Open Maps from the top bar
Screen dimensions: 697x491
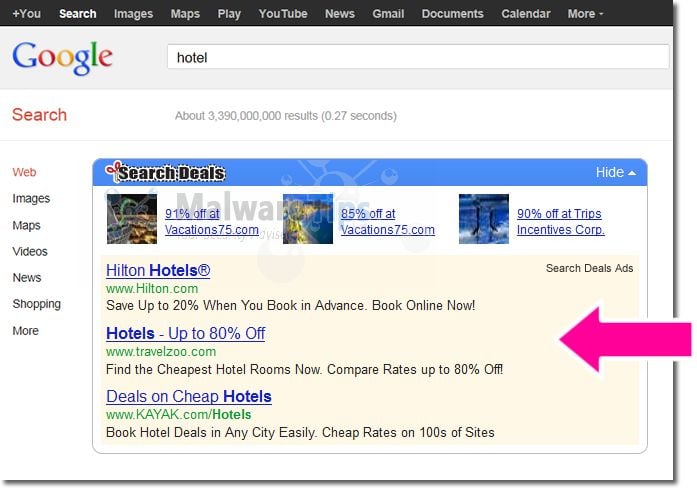click(185, 14)
